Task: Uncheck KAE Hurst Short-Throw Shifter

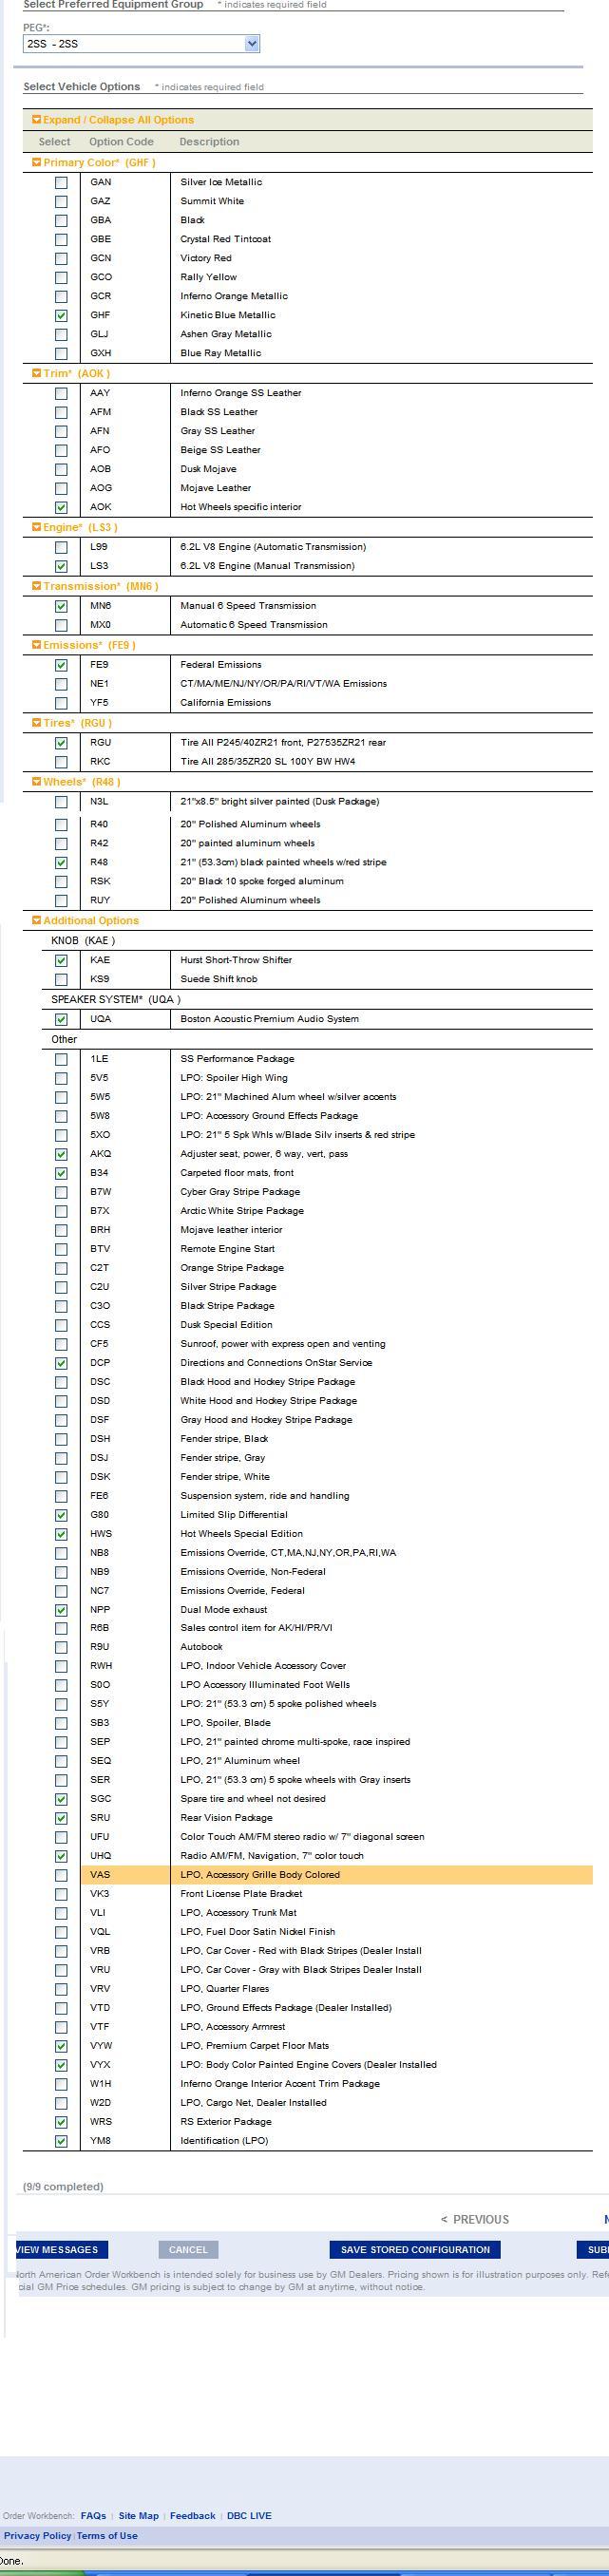Action: [61, 960]
